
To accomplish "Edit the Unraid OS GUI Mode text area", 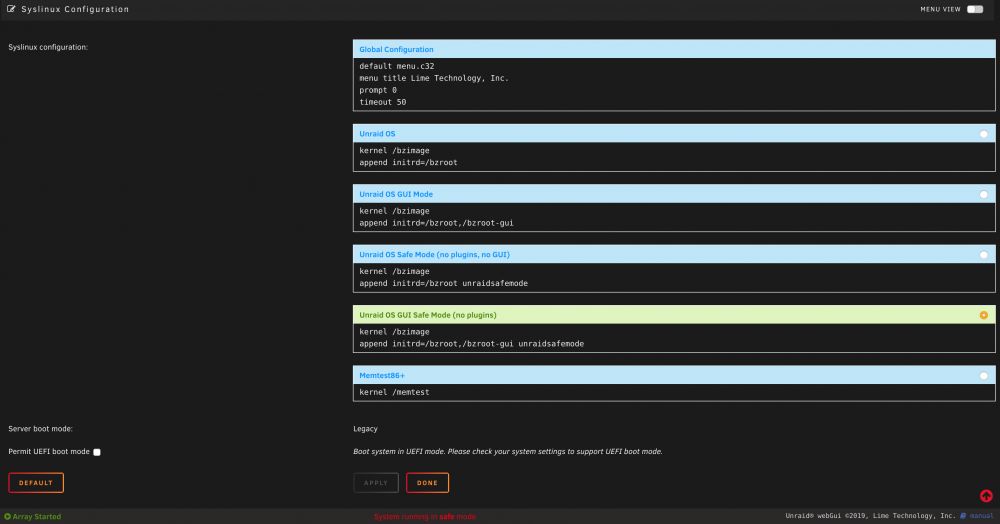I will 674,217.
